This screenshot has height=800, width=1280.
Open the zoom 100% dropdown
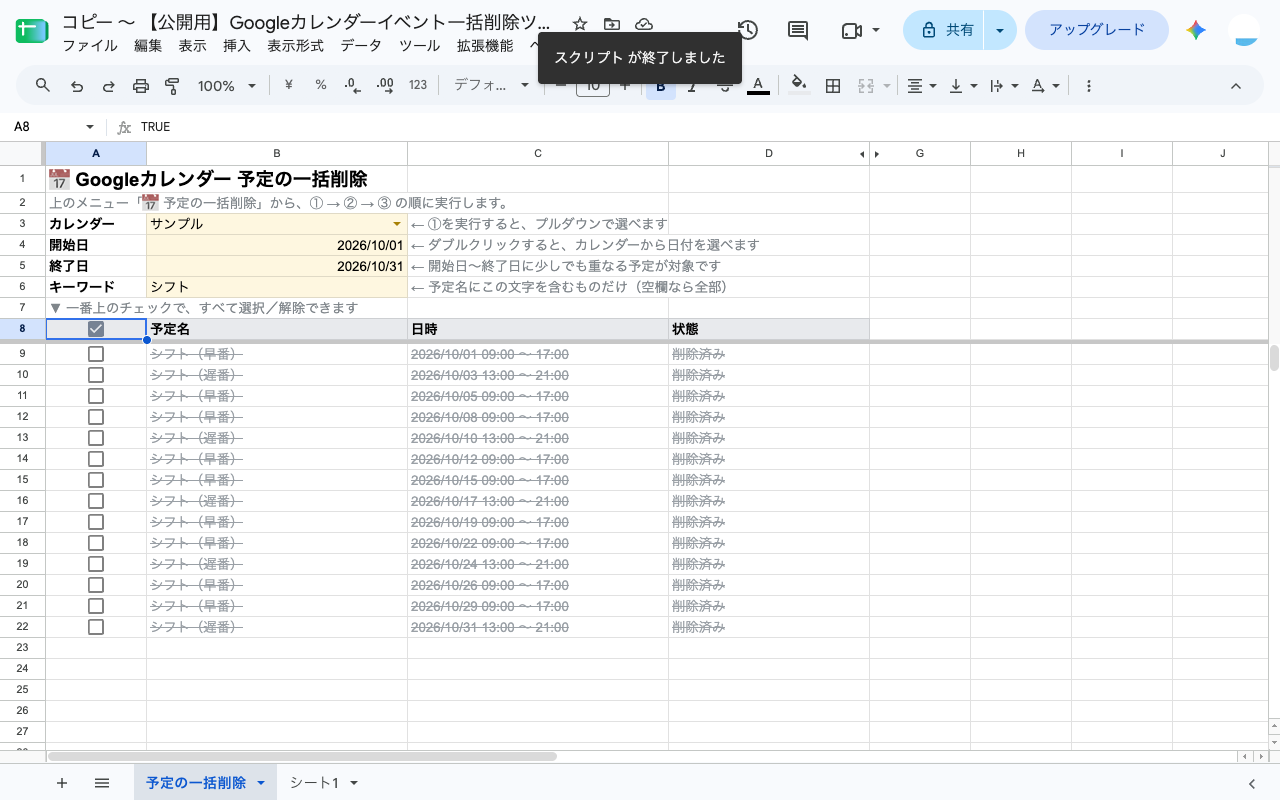227,86
